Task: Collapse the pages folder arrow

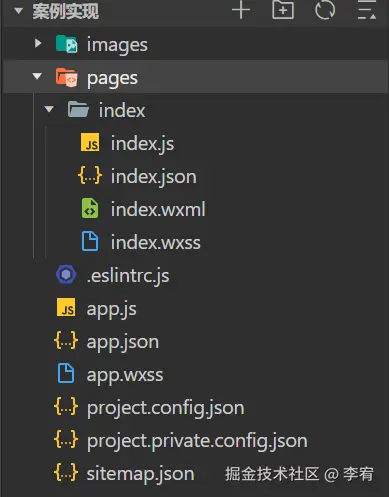Action: click(37, 76)
